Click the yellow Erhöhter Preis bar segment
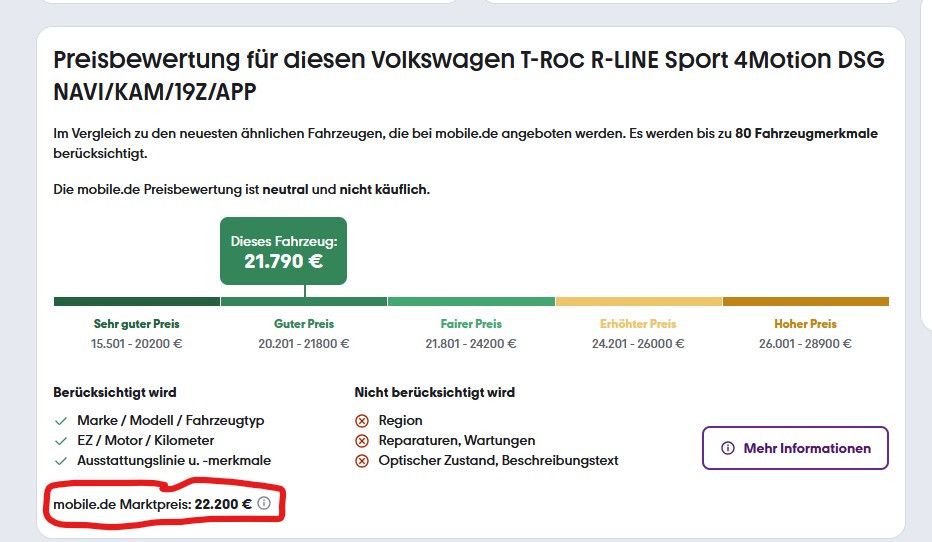This screenshot has height=542, width=932. click(639, 301)
